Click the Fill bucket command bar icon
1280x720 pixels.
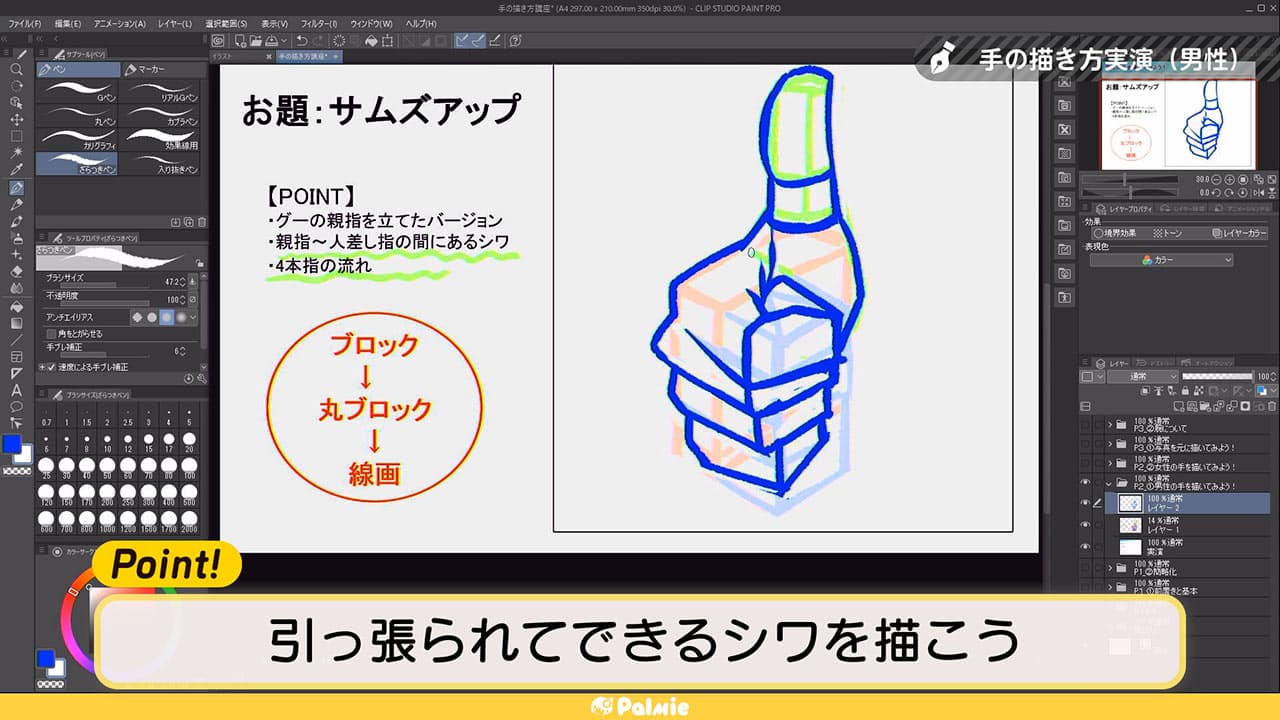pyautogui.click(x=372, y=41)
